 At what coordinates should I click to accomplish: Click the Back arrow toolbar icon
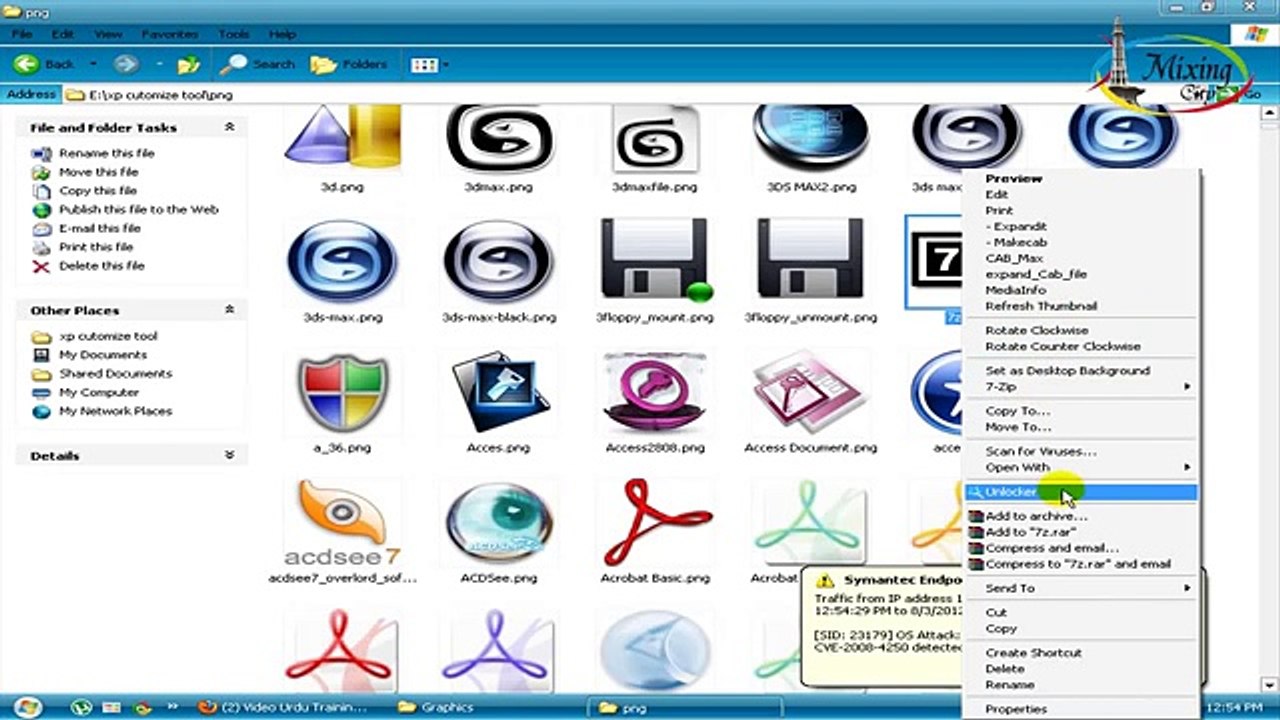[27, 64]
